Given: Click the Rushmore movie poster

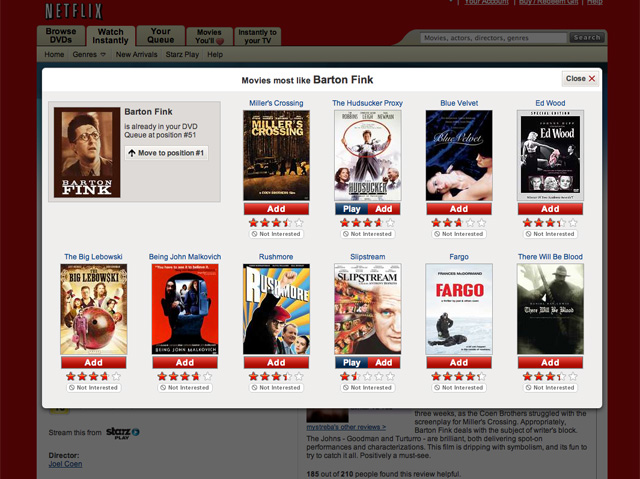Looking at the screenshot, I should point(276,309).
